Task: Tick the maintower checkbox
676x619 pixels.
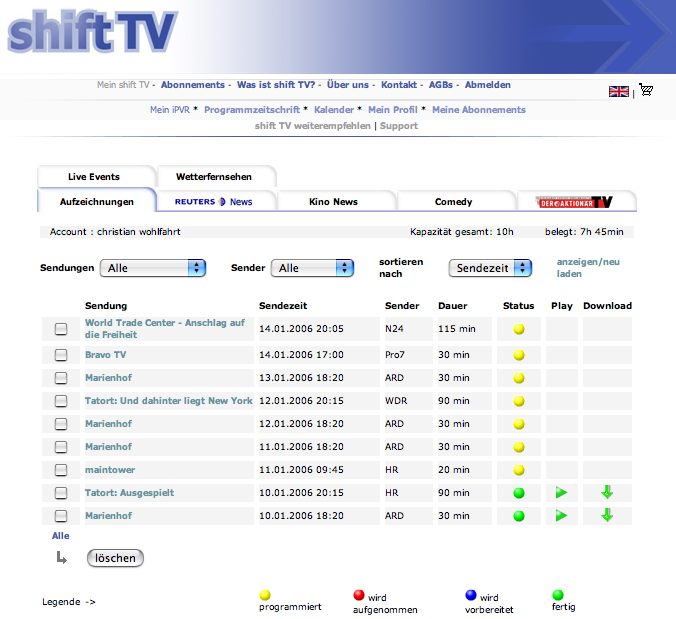Action: [61, 470]
